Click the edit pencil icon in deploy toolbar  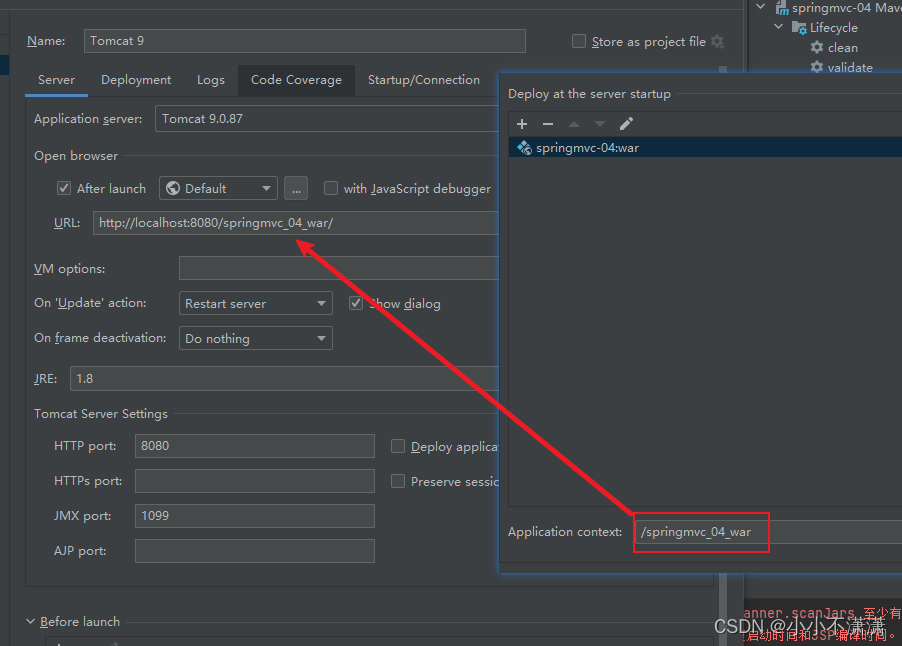tap(626, 124)
